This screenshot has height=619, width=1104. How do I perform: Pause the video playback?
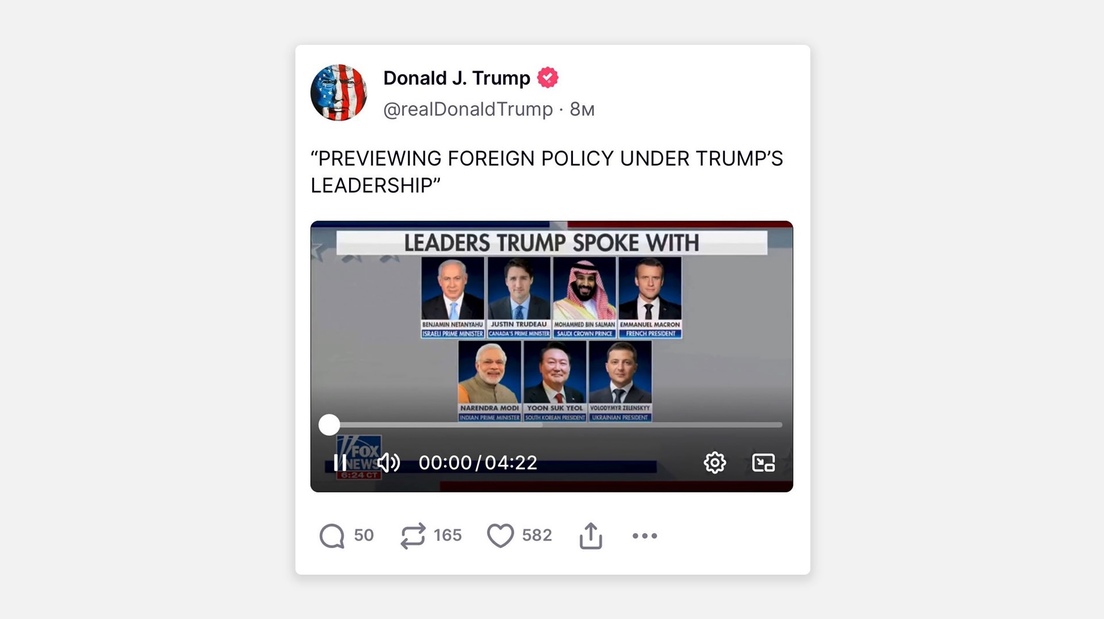339,463
